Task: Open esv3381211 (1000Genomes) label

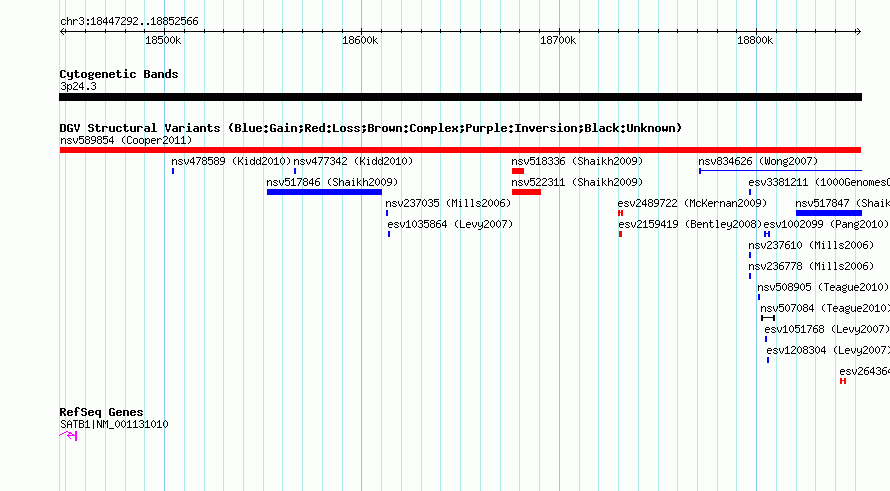Action: [x=819, y=182]
